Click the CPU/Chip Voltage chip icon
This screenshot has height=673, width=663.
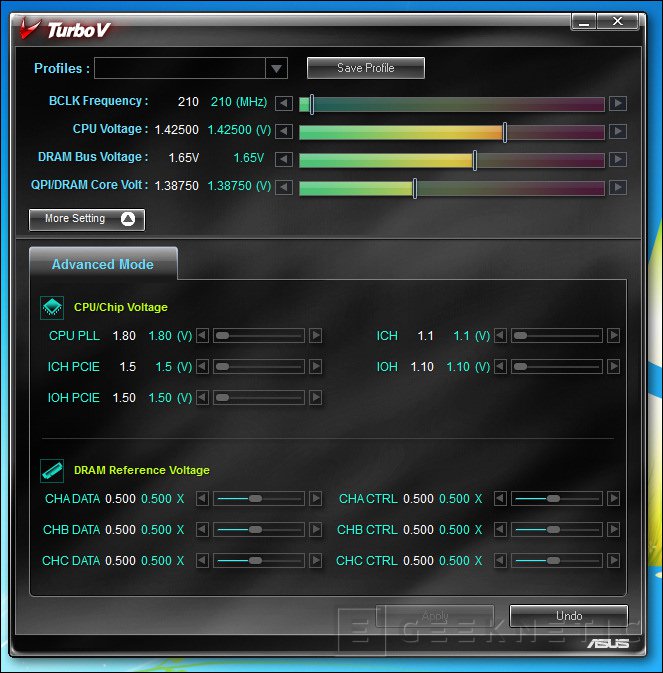tap(52, 308)
